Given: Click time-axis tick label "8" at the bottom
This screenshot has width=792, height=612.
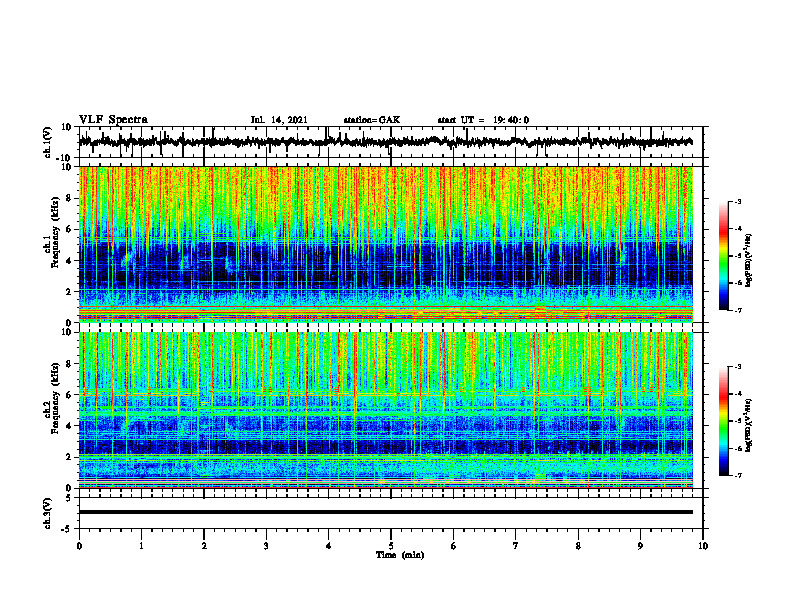Looking at the screenshot, I should coord(578,546).
